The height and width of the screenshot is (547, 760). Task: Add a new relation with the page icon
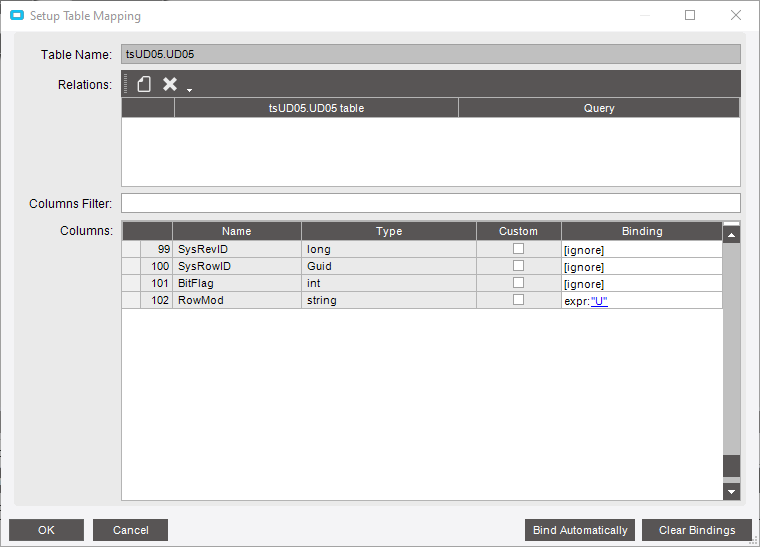[x=144, y=84]
